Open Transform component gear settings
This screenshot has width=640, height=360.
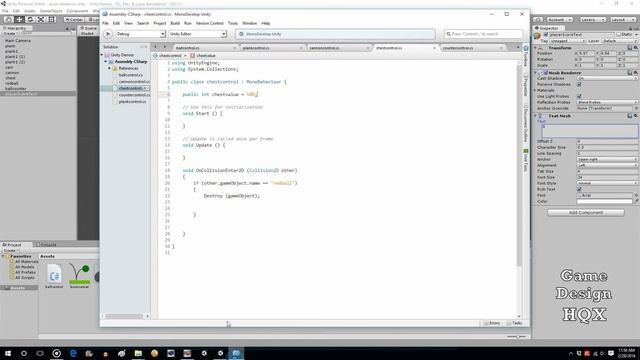click(x=636, y=48)
